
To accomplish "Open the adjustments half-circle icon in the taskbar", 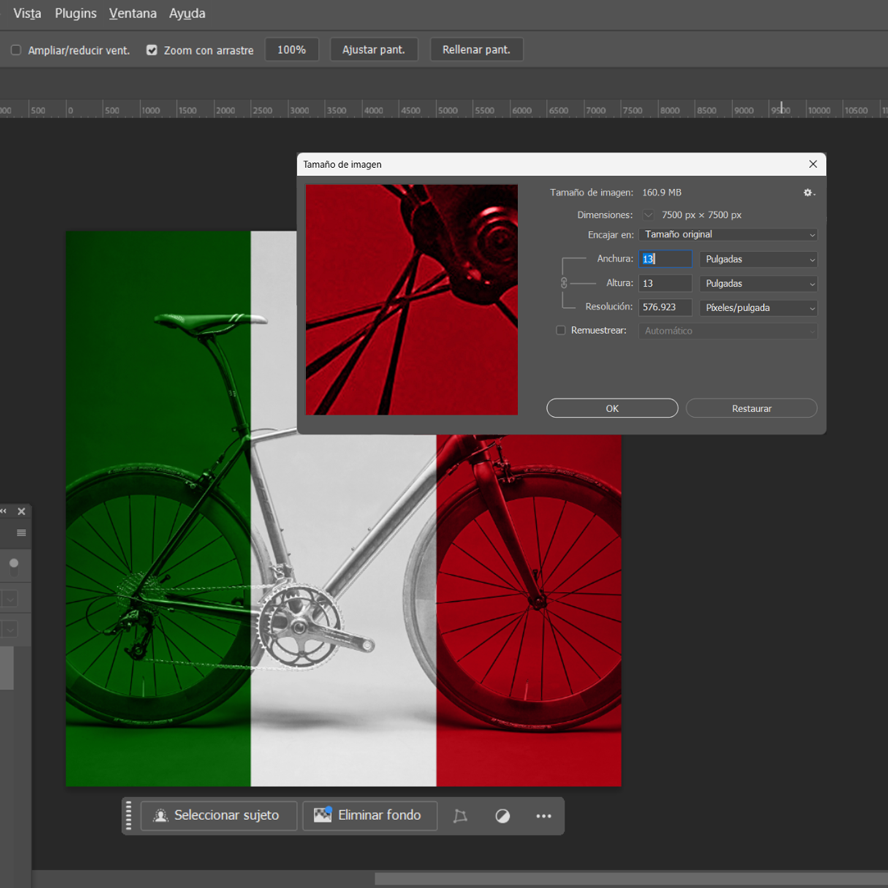I will click(x=502, y=816).
